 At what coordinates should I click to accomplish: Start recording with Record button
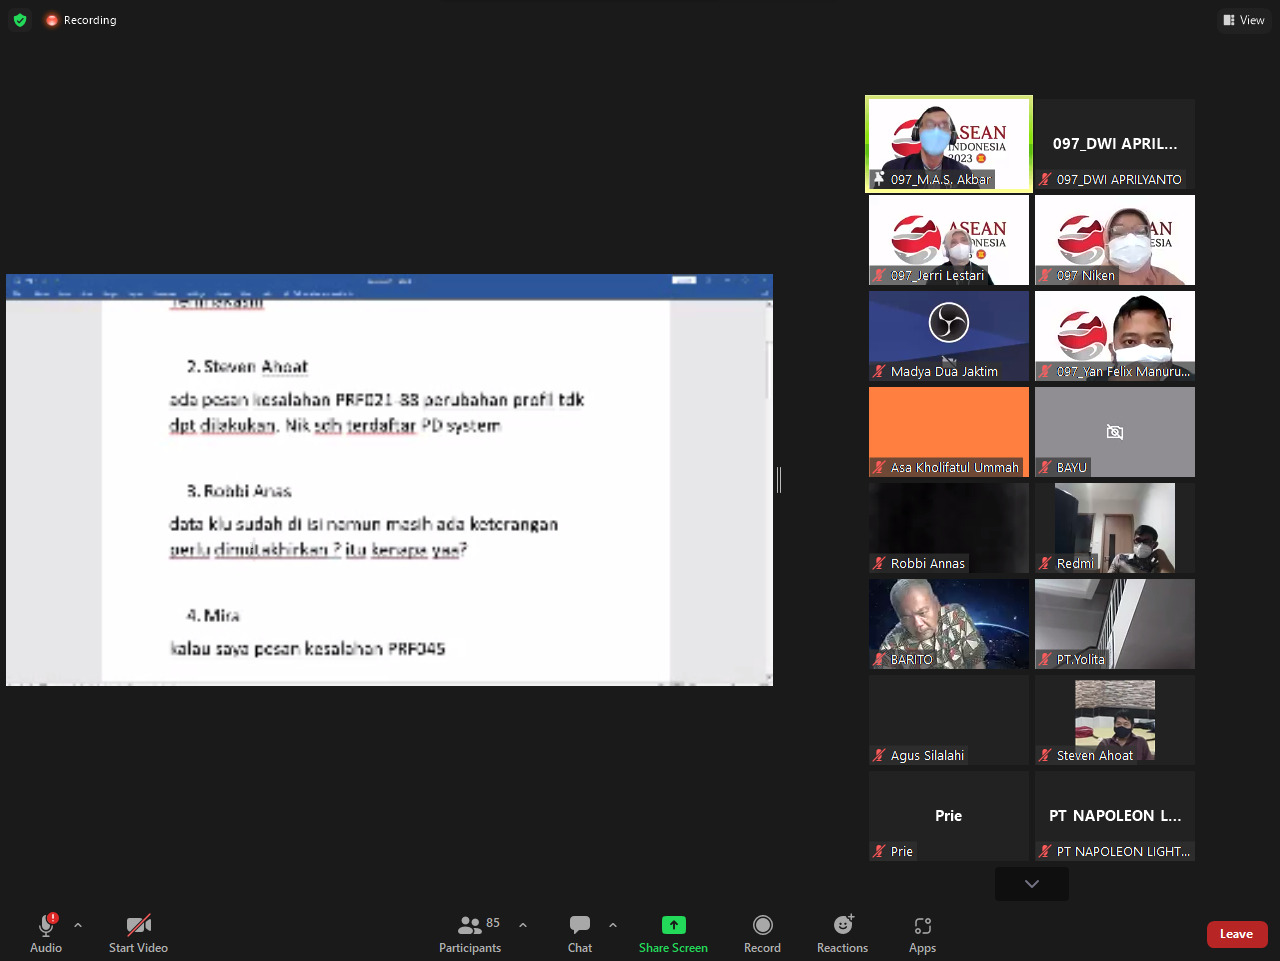762,933
